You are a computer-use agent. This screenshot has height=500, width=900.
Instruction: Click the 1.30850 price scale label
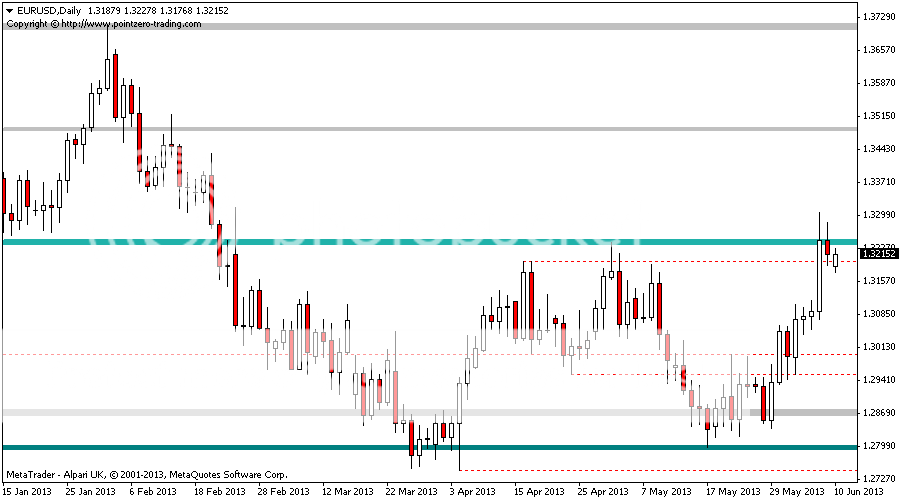(879, 313)
